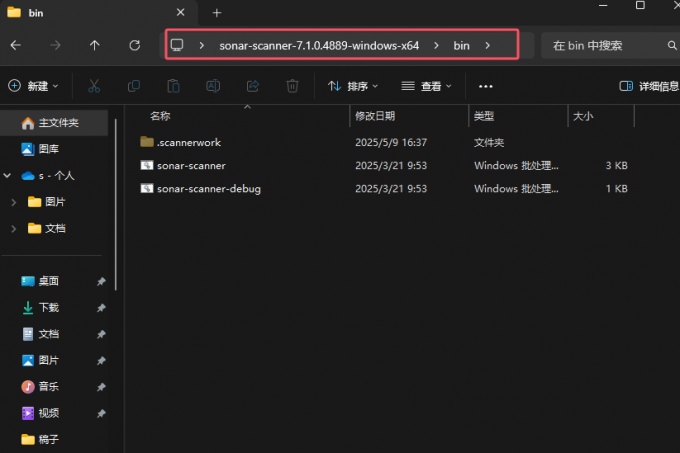Image resolution: width=680 pixels, height=453 pixels.
Task: Click the chevron after the computer icon
Action: tap(201, 45)
